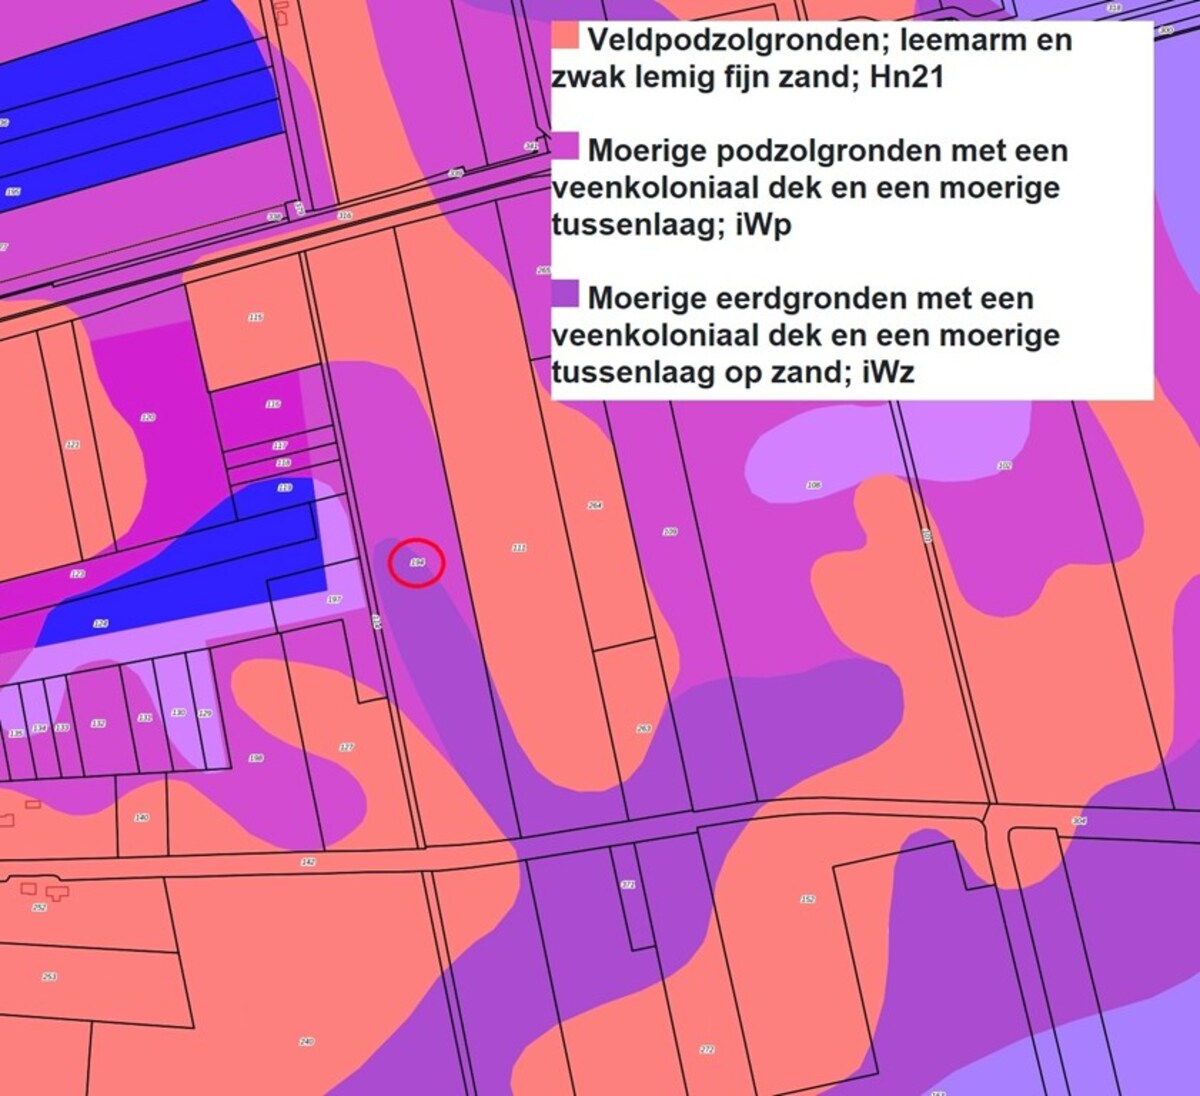The width and height of the screenshot is (1200, 1096).
Task: Click the salmon Veldpodzolgronden Hn21 legend swatch
Action: click(x=566, y=37)
